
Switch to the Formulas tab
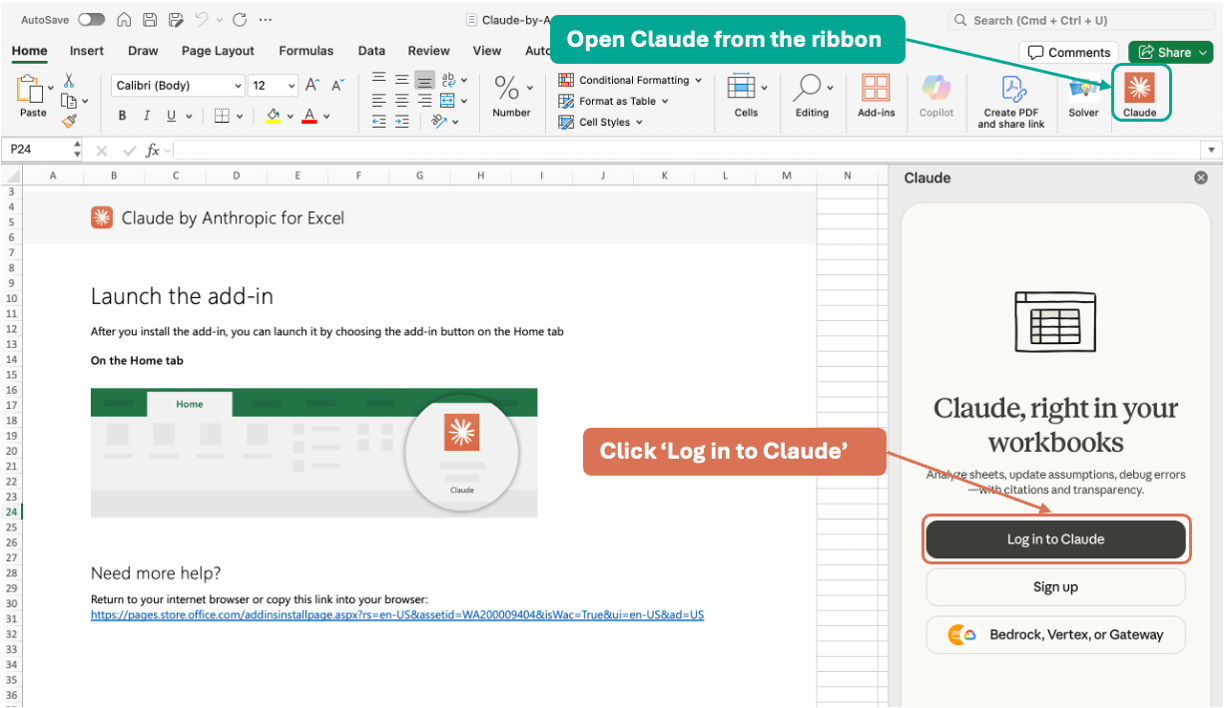(x=306, y=51)
